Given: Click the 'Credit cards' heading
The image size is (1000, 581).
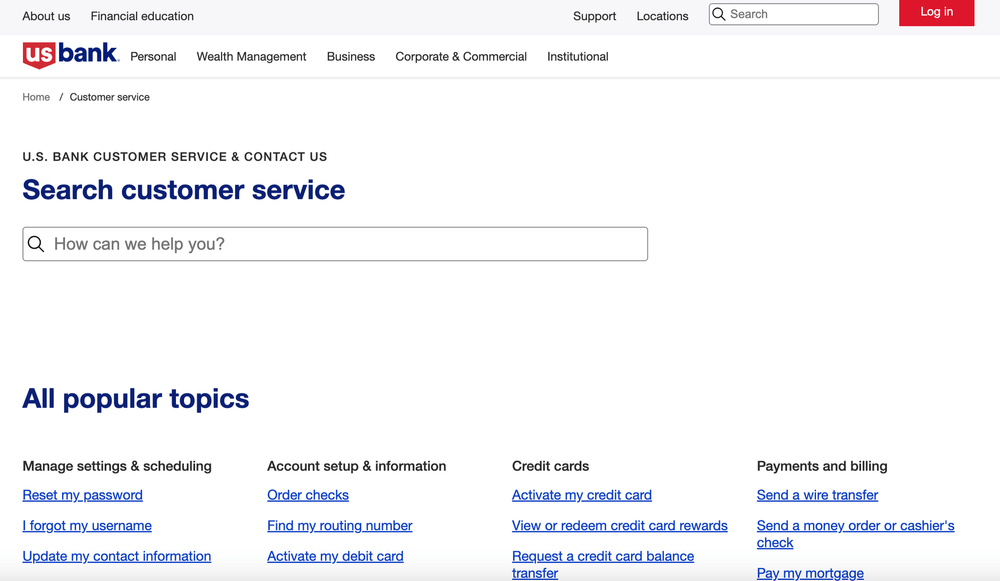Looking at the screenshot, I should (x=550, y=466).
